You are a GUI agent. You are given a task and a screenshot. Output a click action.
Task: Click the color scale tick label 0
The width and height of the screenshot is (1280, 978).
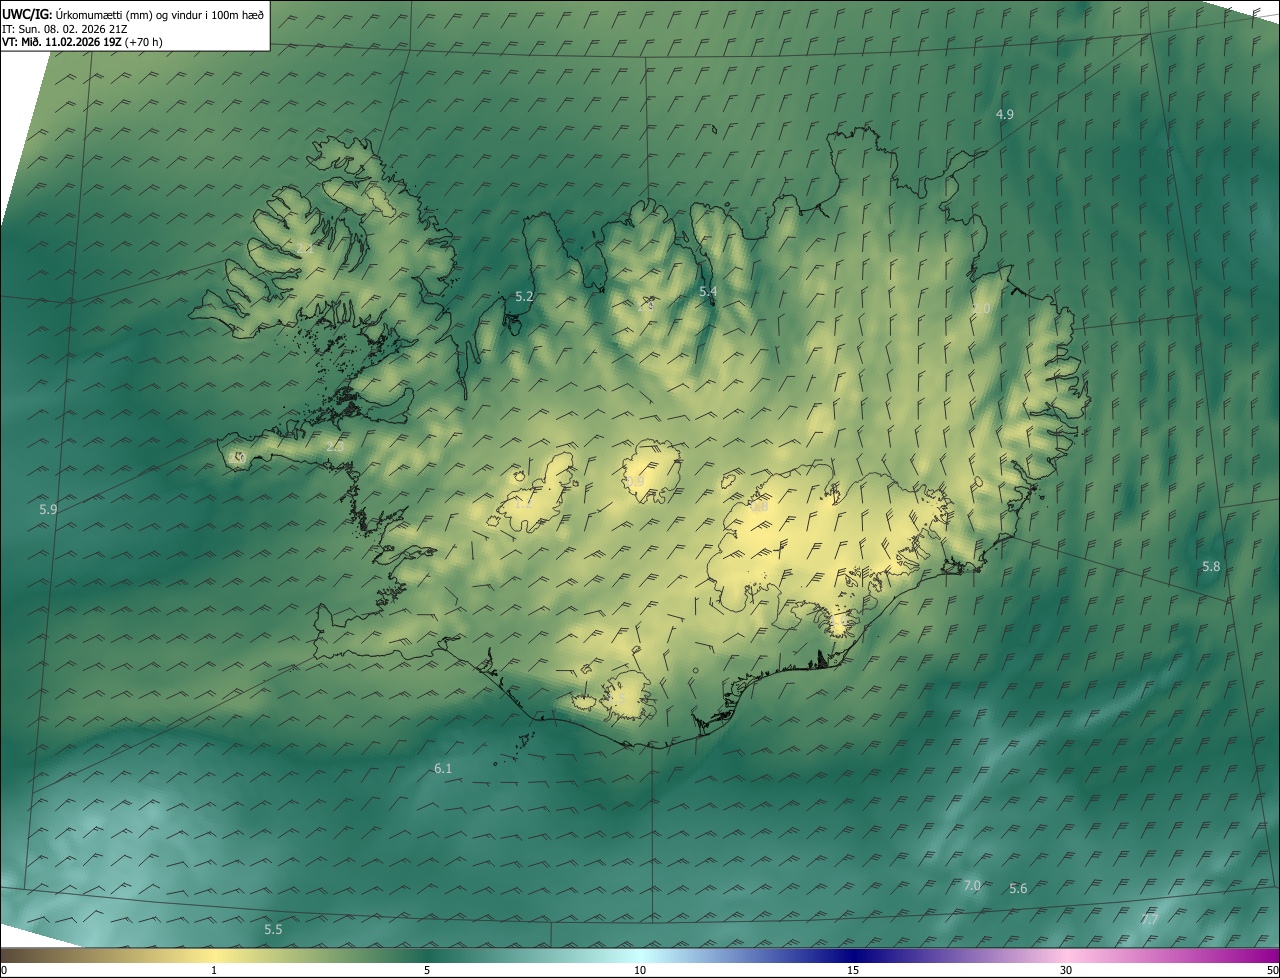pyautogui.click(x=4, y=971)
